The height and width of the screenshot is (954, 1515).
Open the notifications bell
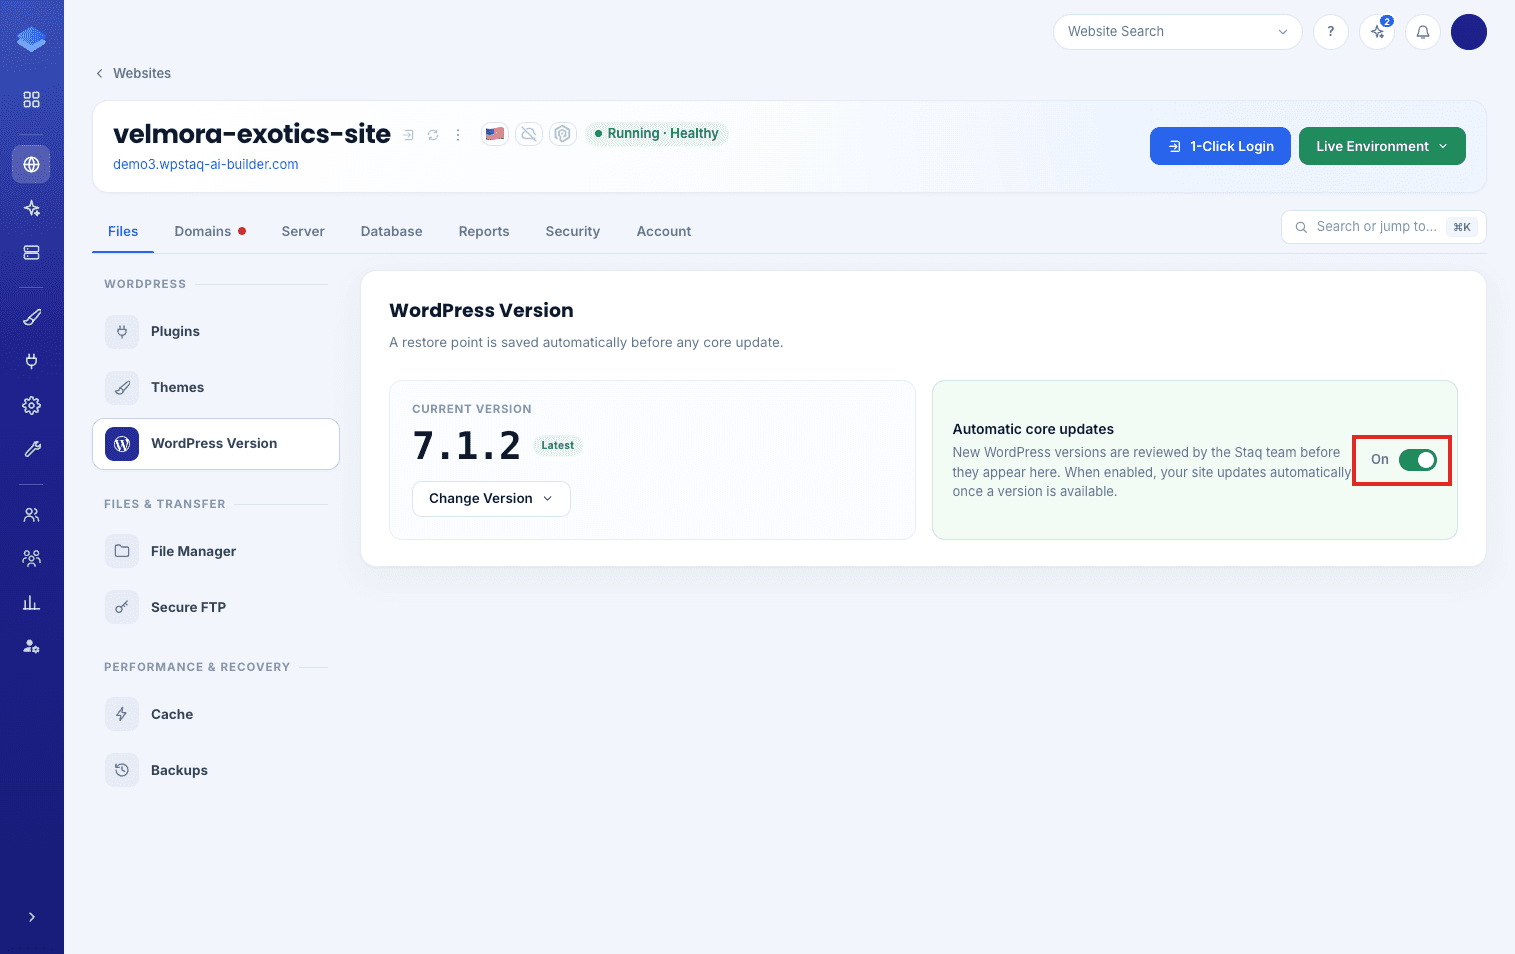tap(1423, 32)
